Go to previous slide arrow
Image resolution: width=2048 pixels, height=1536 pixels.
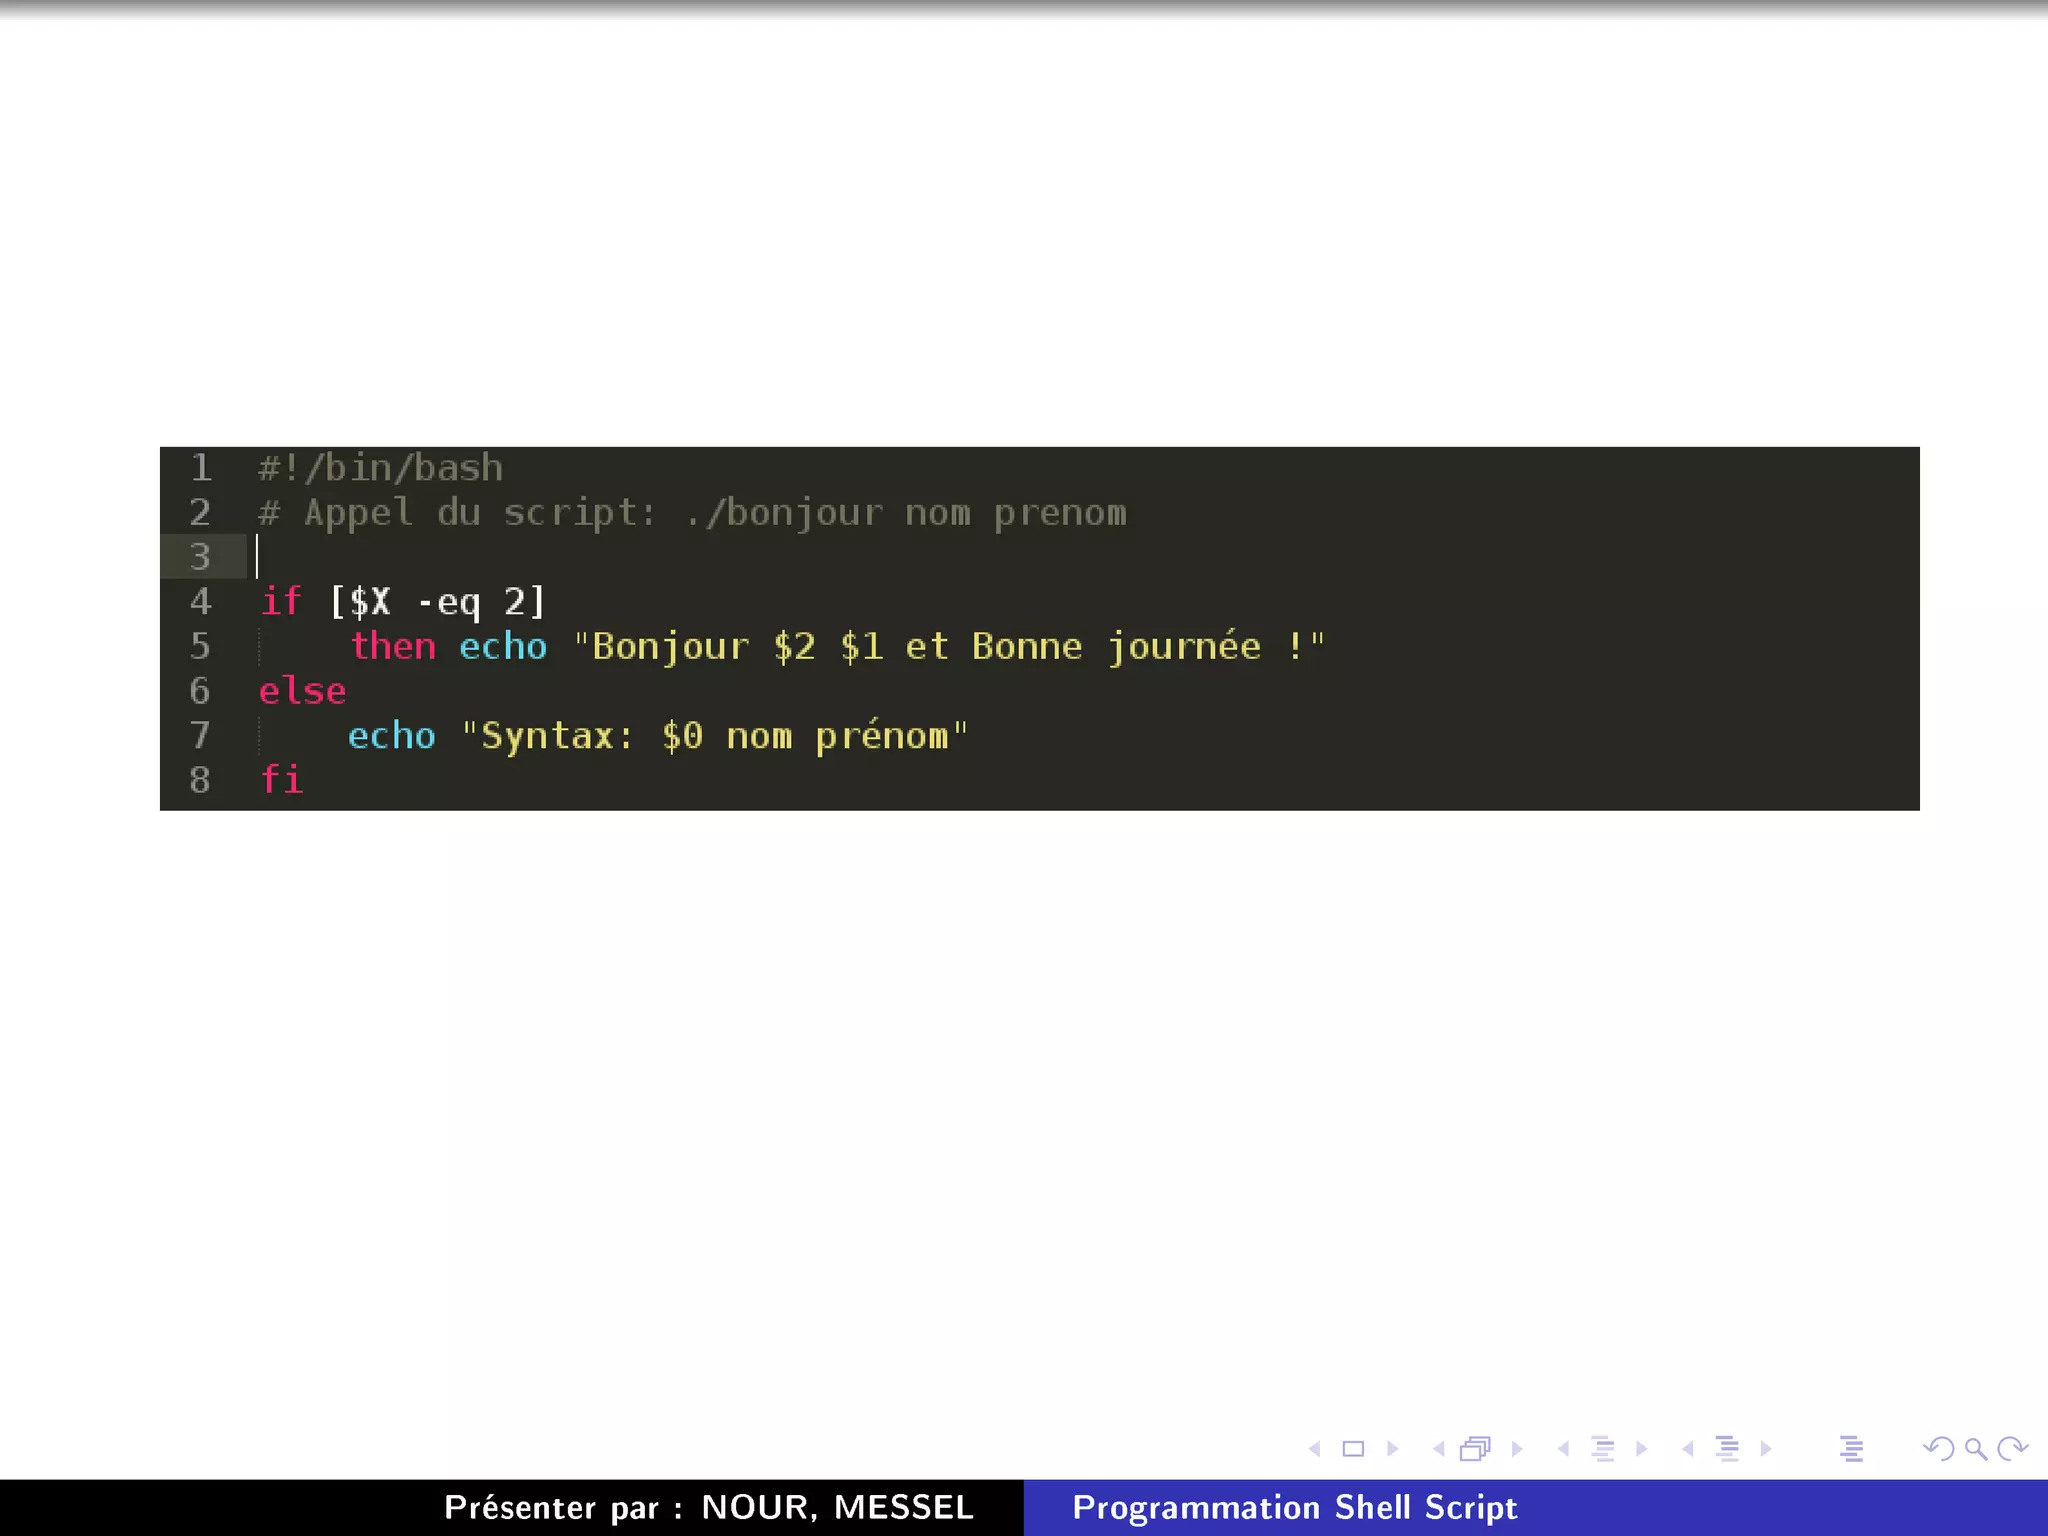(1315, 1448)
